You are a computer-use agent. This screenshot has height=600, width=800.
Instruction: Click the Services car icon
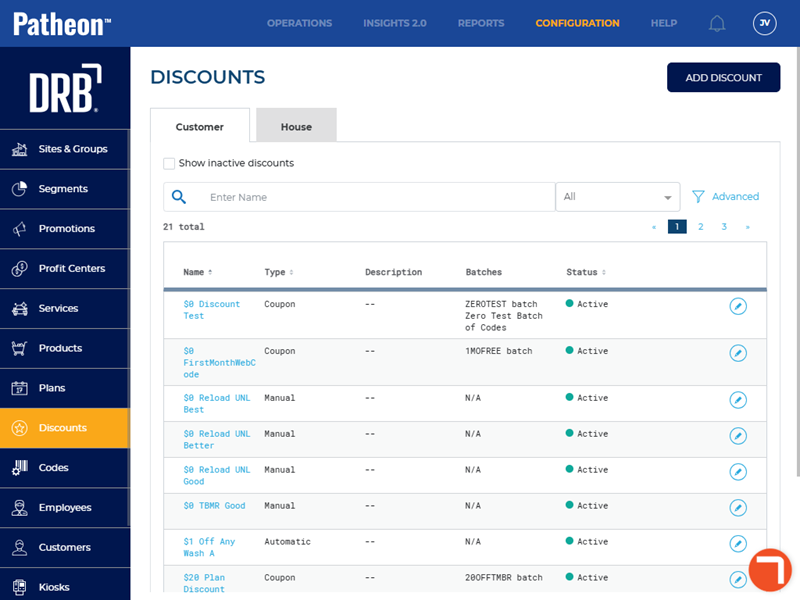19,308
